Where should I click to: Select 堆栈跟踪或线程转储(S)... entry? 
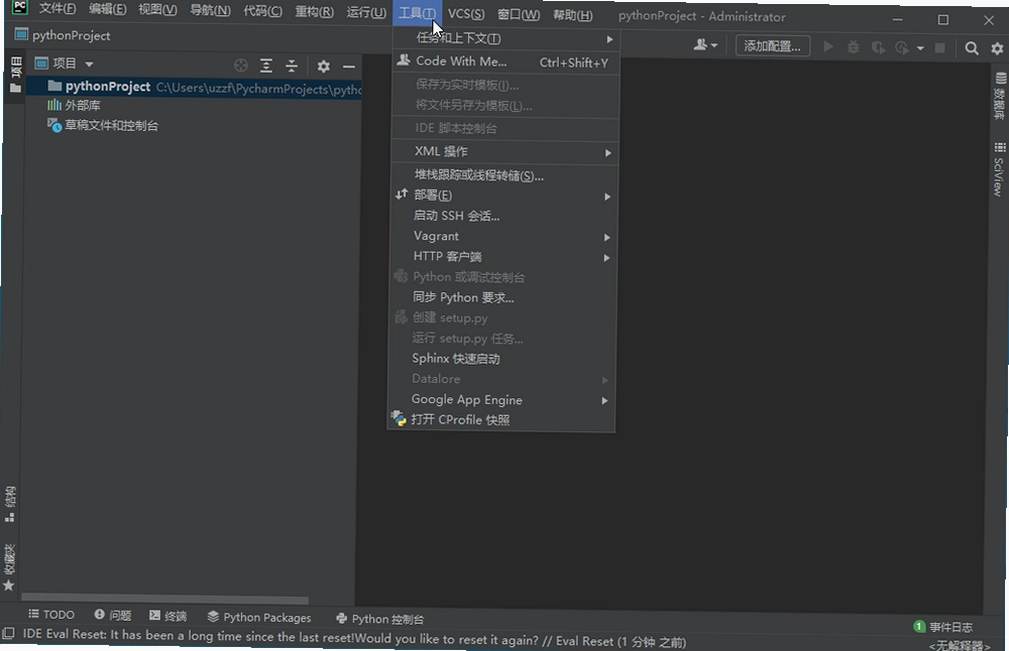pyautogui.click(x=506, y=175)
